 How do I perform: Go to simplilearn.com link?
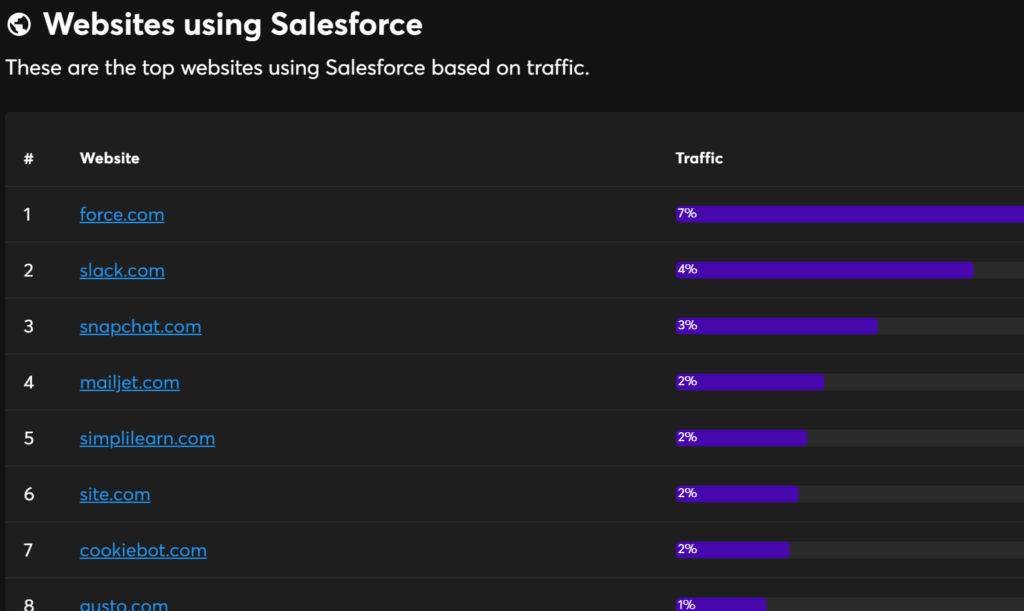[147, 439]
